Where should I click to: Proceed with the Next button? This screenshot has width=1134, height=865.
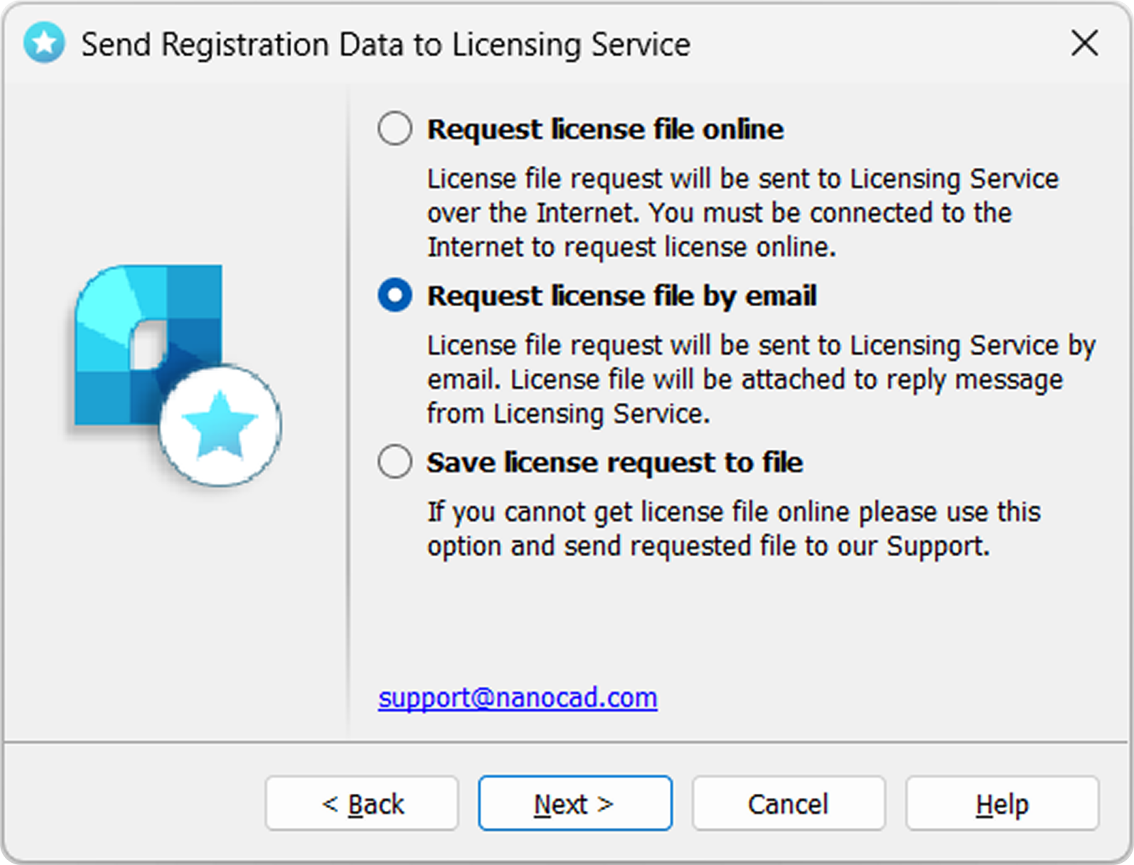(575, 804)
